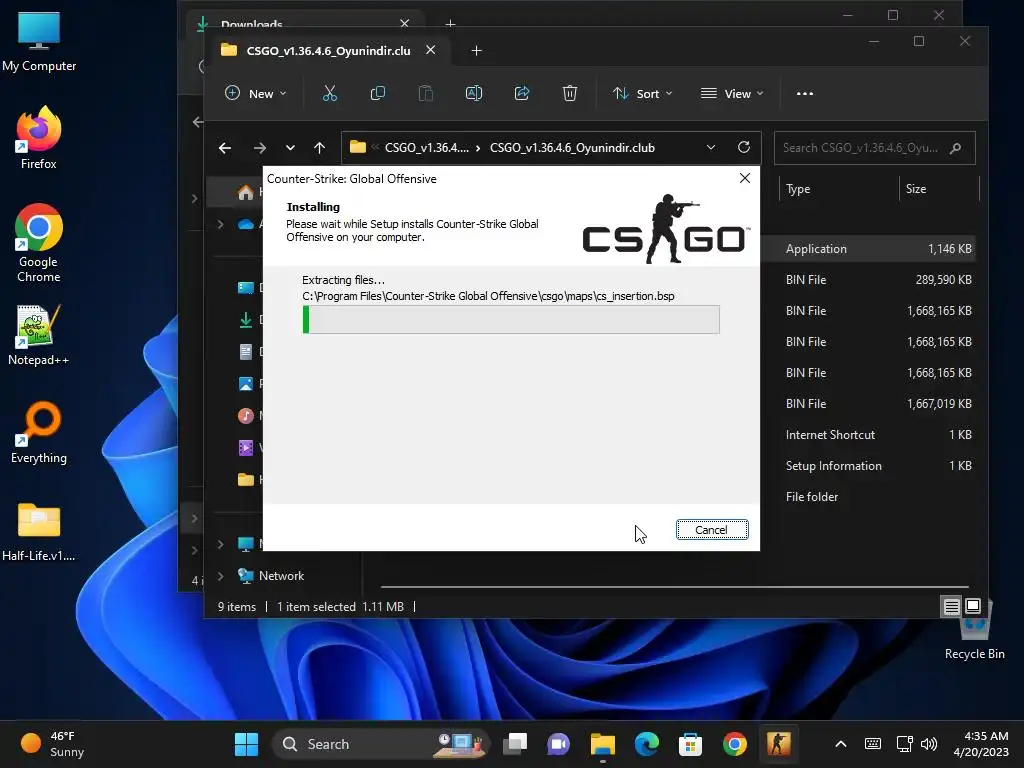Open Task View from taskbar
Image resolution: width=1024 pixels, height=768 pixels.
point(515,744)
